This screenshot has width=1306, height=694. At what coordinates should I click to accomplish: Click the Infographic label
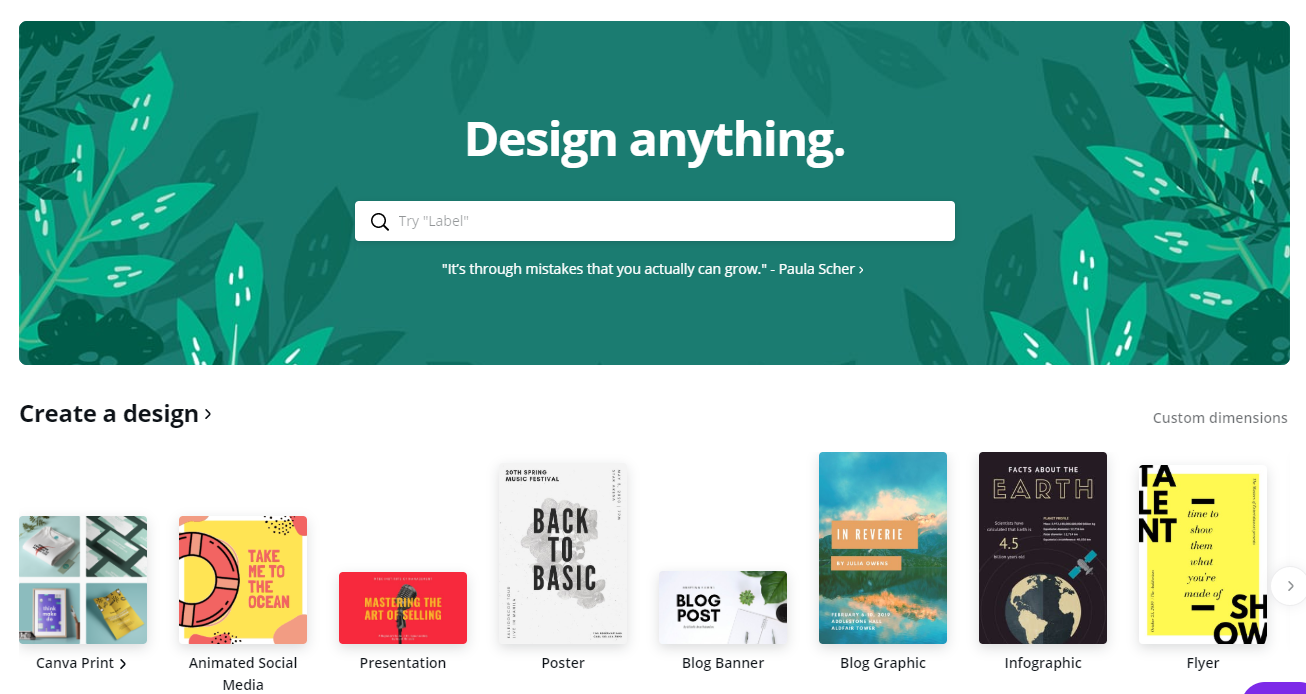coord(1043,663)
